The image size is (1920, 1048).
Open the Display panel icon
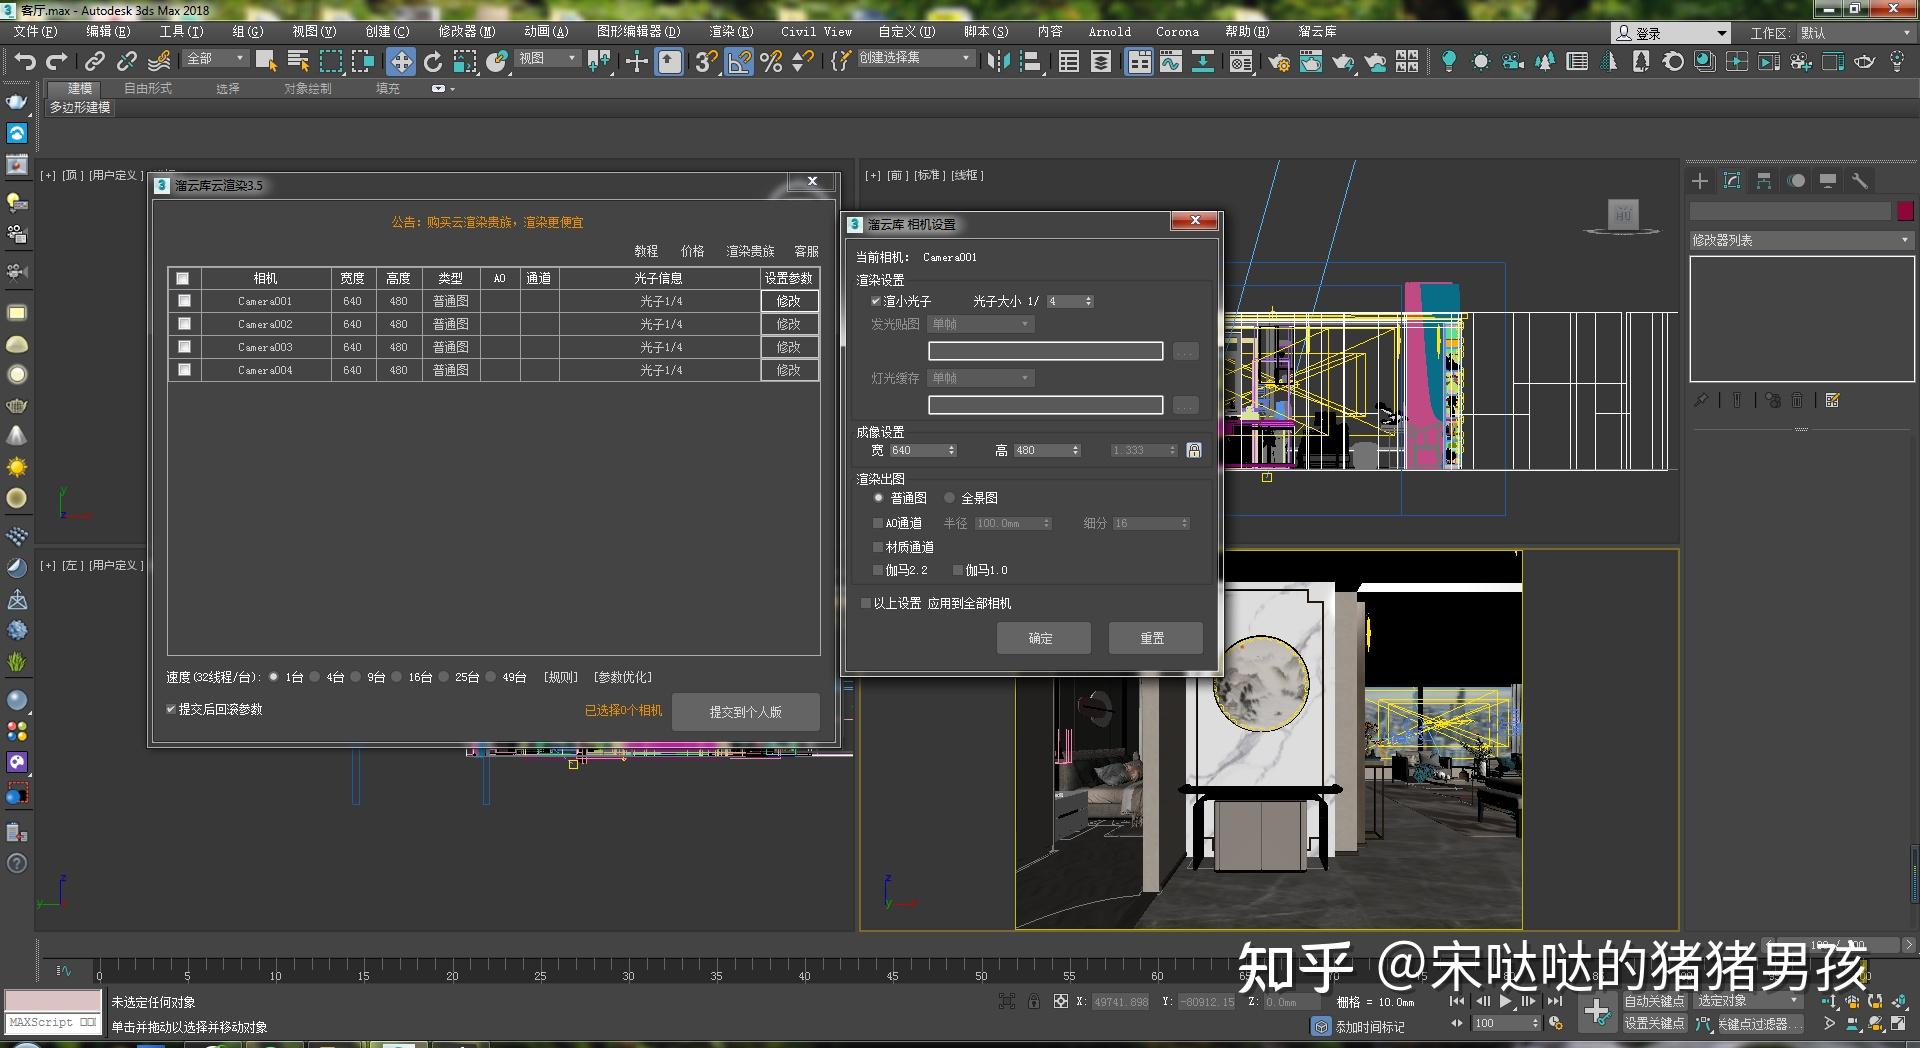(1828, 181)
